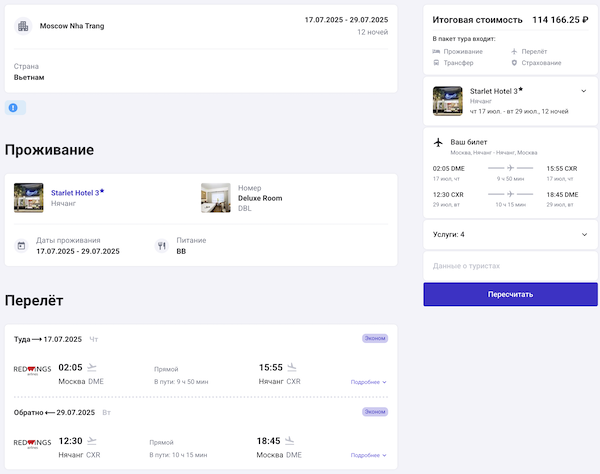Click the Red Wings logo on outbound flight
Viewport: 600px width, 474px height.
[31, 370]
